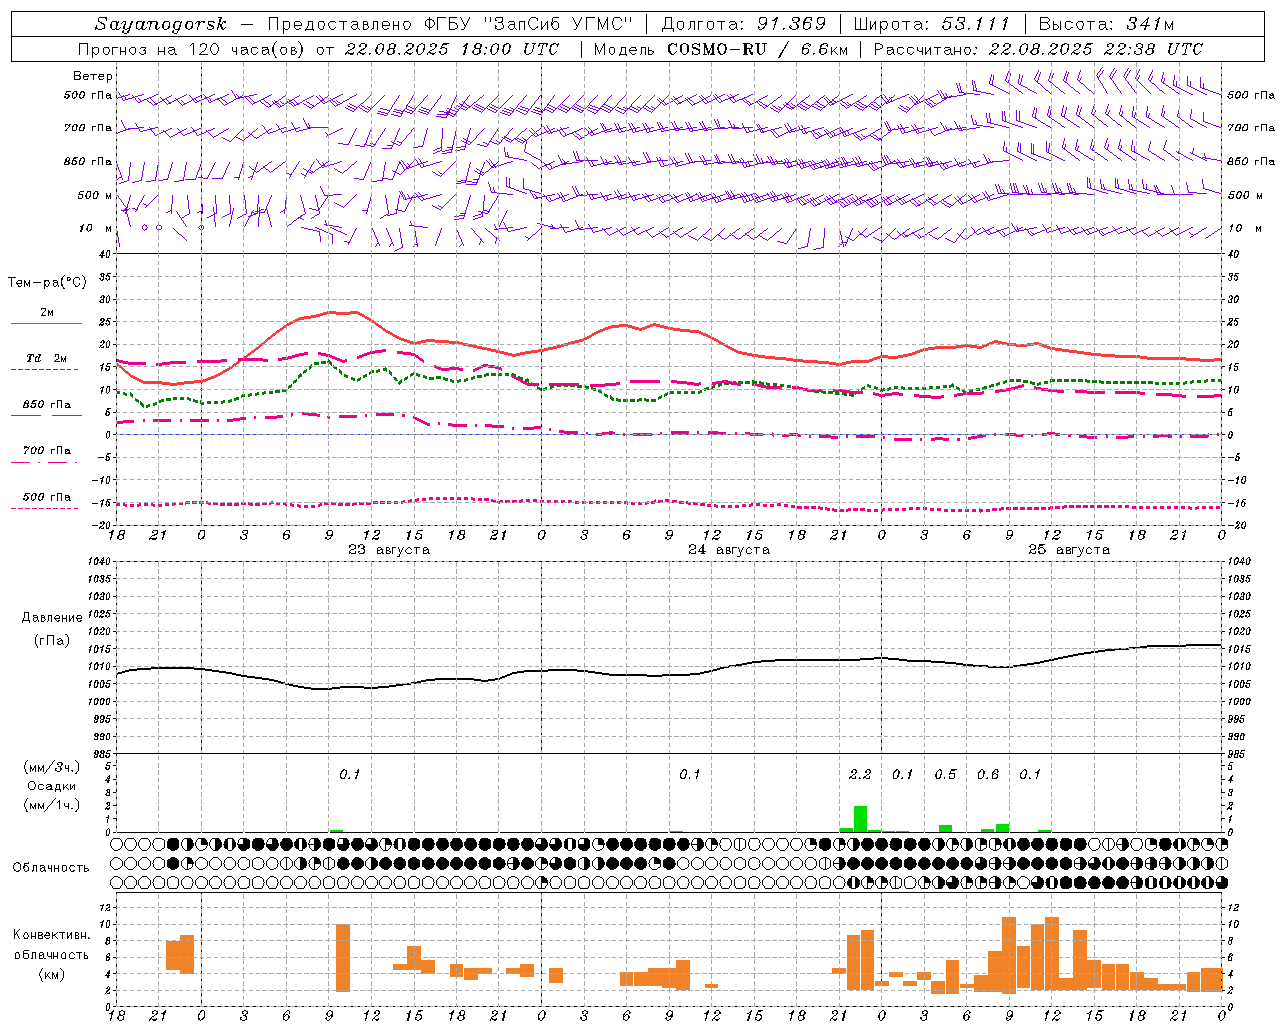Viewport: 1280px width, 1024px height.
Task: Click the tallest green precipitation bar
Action: point(860,819)
